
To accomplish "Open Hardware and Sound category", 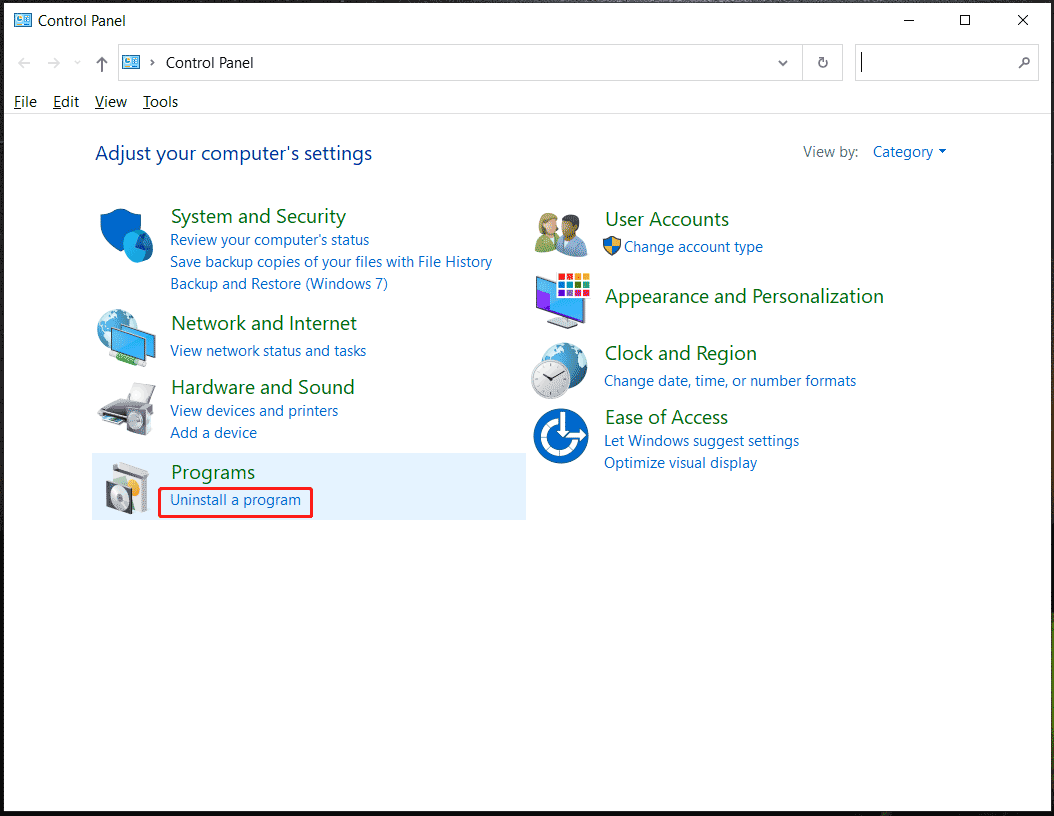I will pos(263,387).
